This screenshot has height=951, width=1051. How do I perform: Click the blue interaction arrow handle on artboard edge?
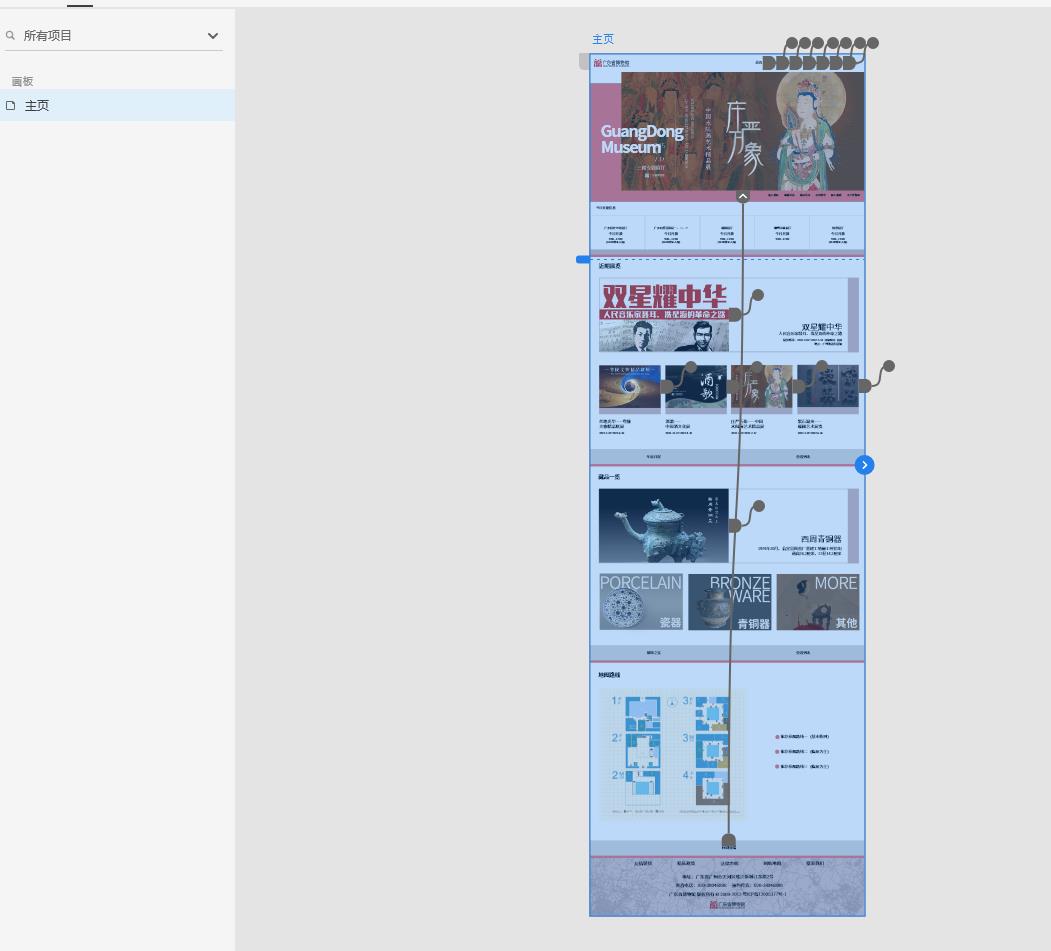click(864, 464)
